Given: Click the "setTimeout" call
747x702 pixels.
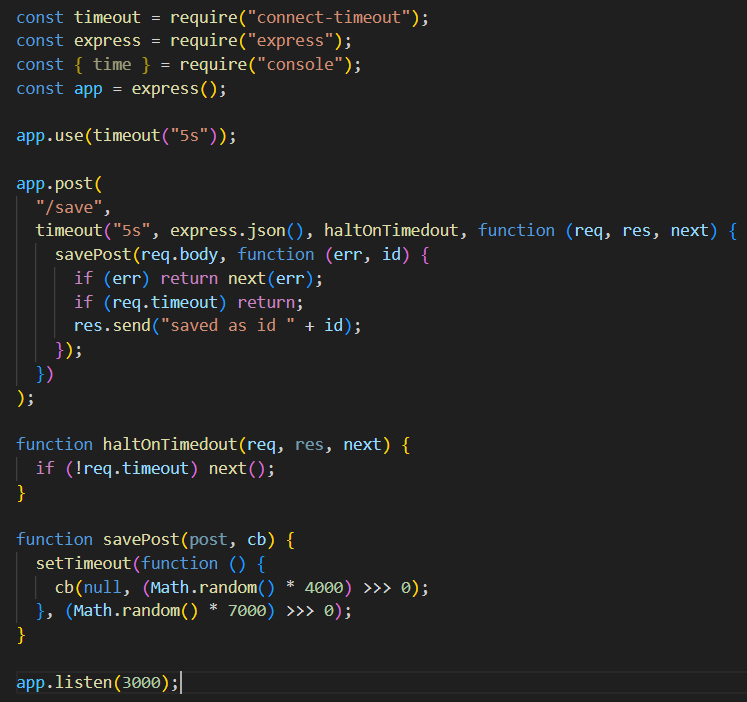Looking at the screenshot, I should point(83,564).
